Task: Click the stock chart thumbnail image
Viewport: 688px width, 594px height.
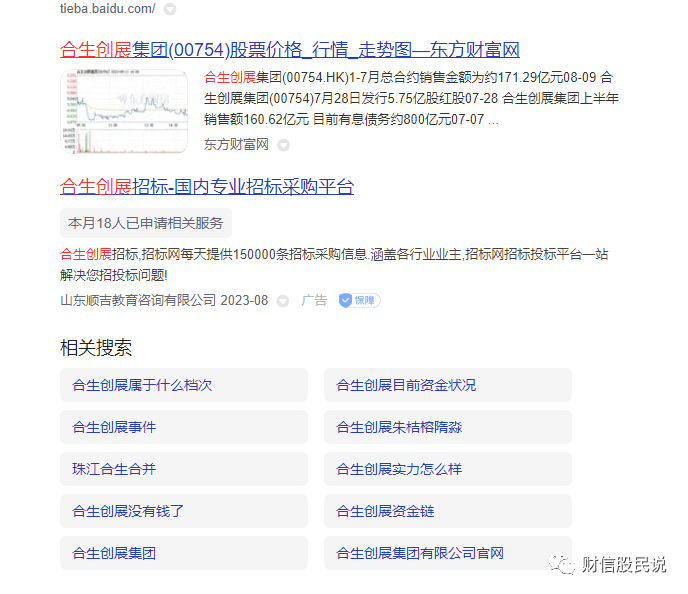Action: (x=124, y=111)
